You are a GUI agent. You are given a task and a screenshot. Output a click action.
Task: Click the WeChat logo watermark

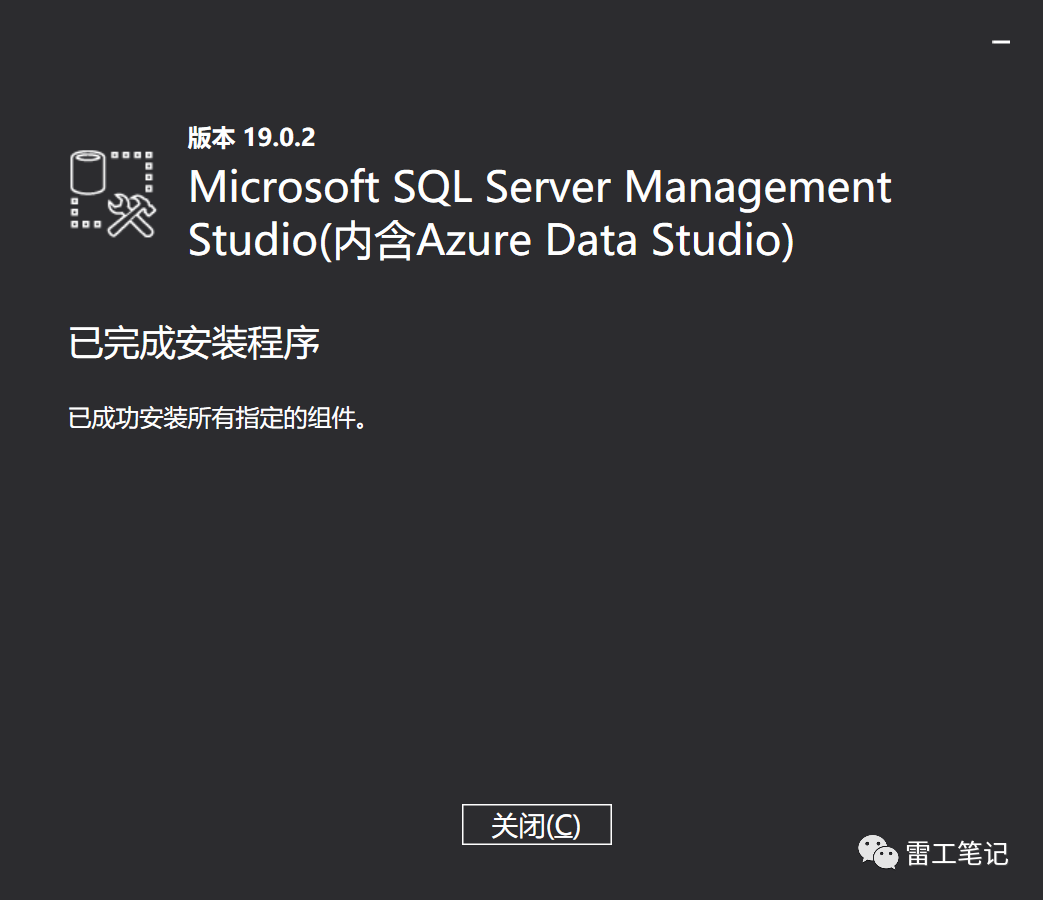878,852
